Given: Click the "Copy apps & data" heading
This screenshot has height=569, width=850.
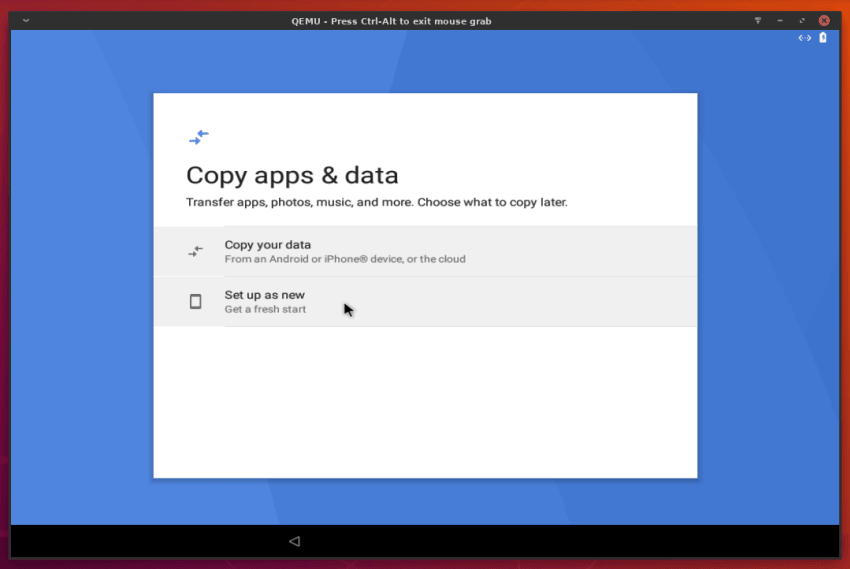Looking at the screenshot, I should [x=292, y=176].
